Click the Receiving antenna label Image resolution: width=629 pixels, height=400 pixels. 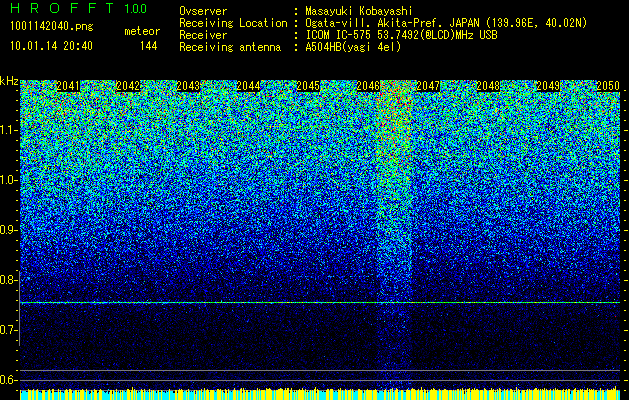(x=230, y=47)
